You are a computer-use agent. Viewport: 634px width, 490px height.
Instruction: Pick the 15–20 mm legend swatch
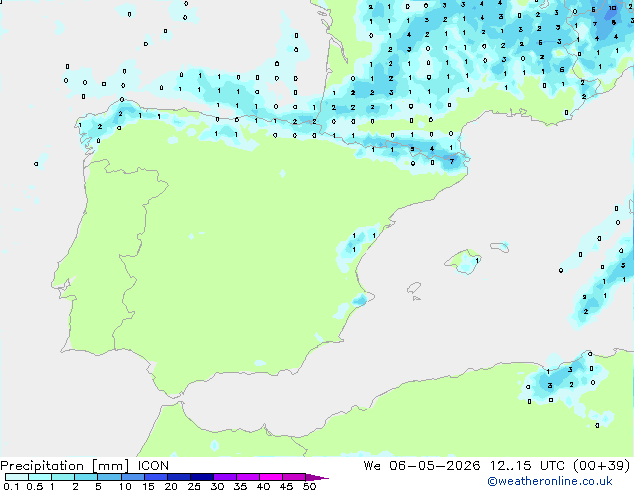click(155, 477)
